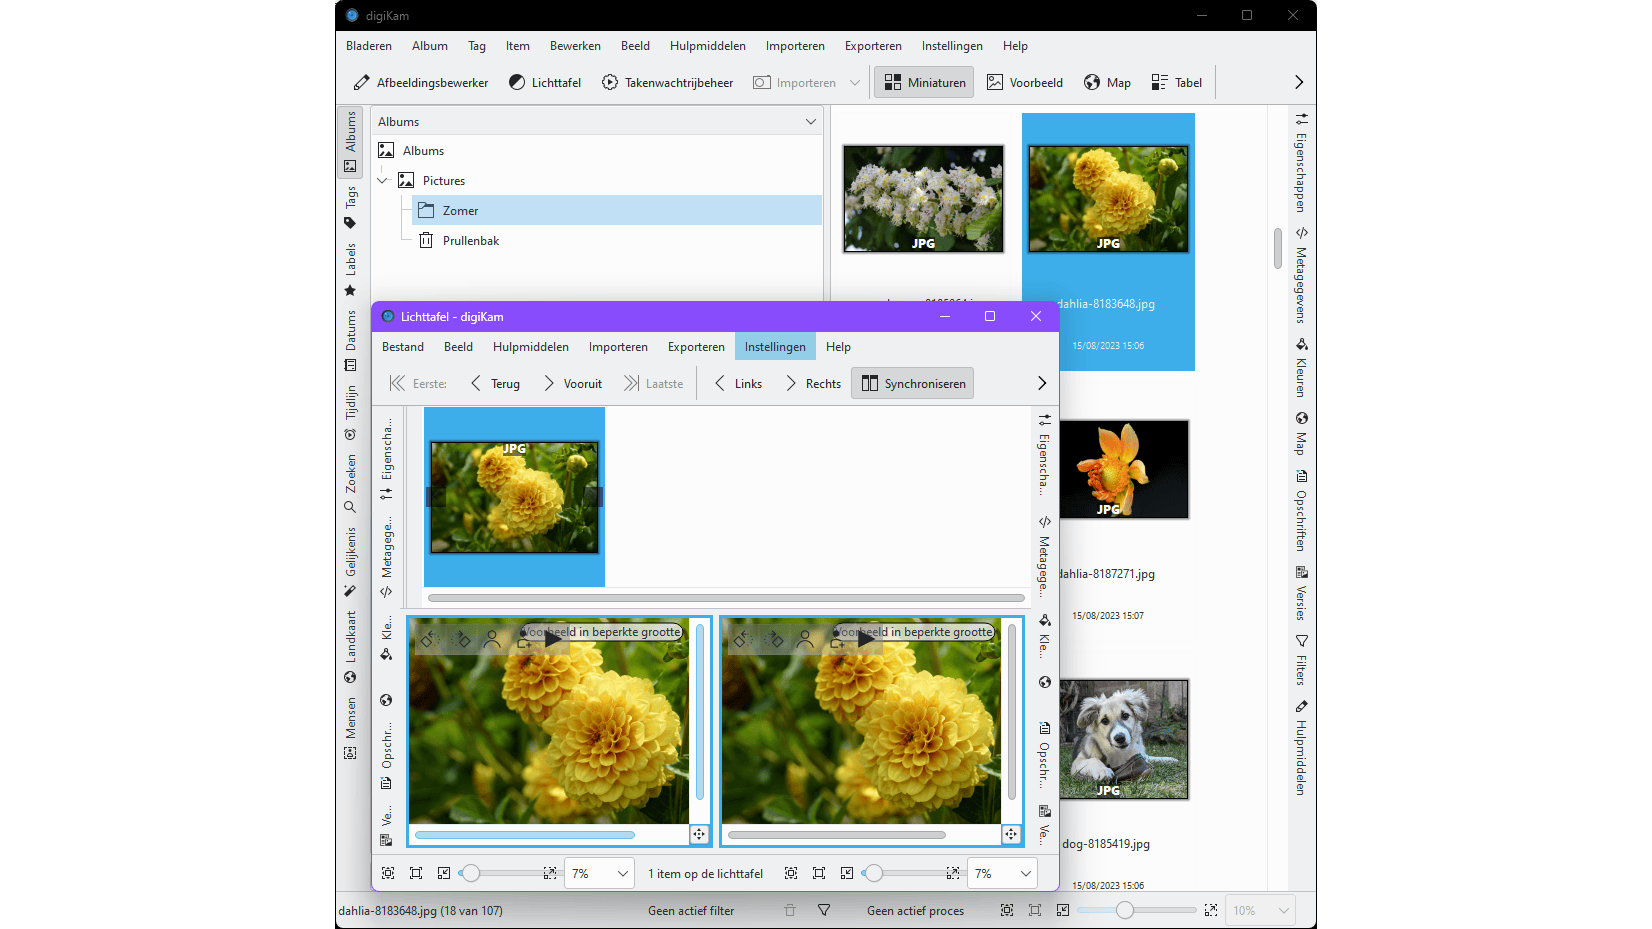Image resolution: width=1652 pixels, height=929 pixels.
Task: Open Exporteren menu in the Lichttafel window
Action: pyautogui.click(x=696, y=347)
